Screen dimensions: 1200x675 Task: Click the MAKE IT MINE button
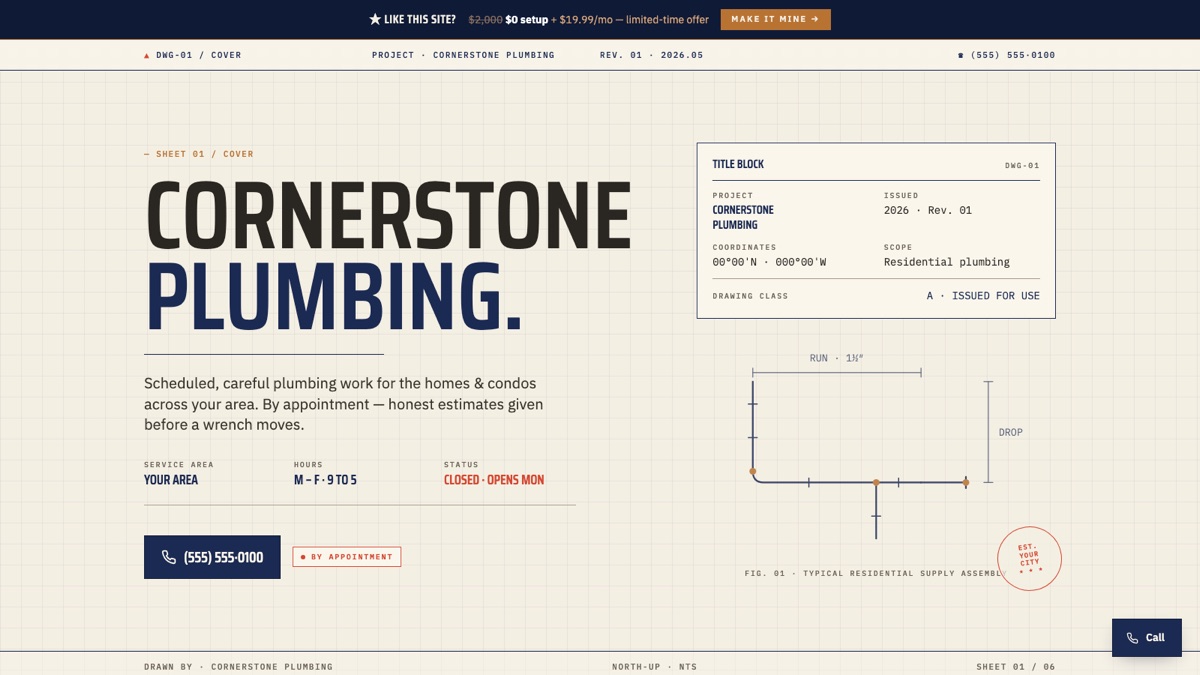775,19
